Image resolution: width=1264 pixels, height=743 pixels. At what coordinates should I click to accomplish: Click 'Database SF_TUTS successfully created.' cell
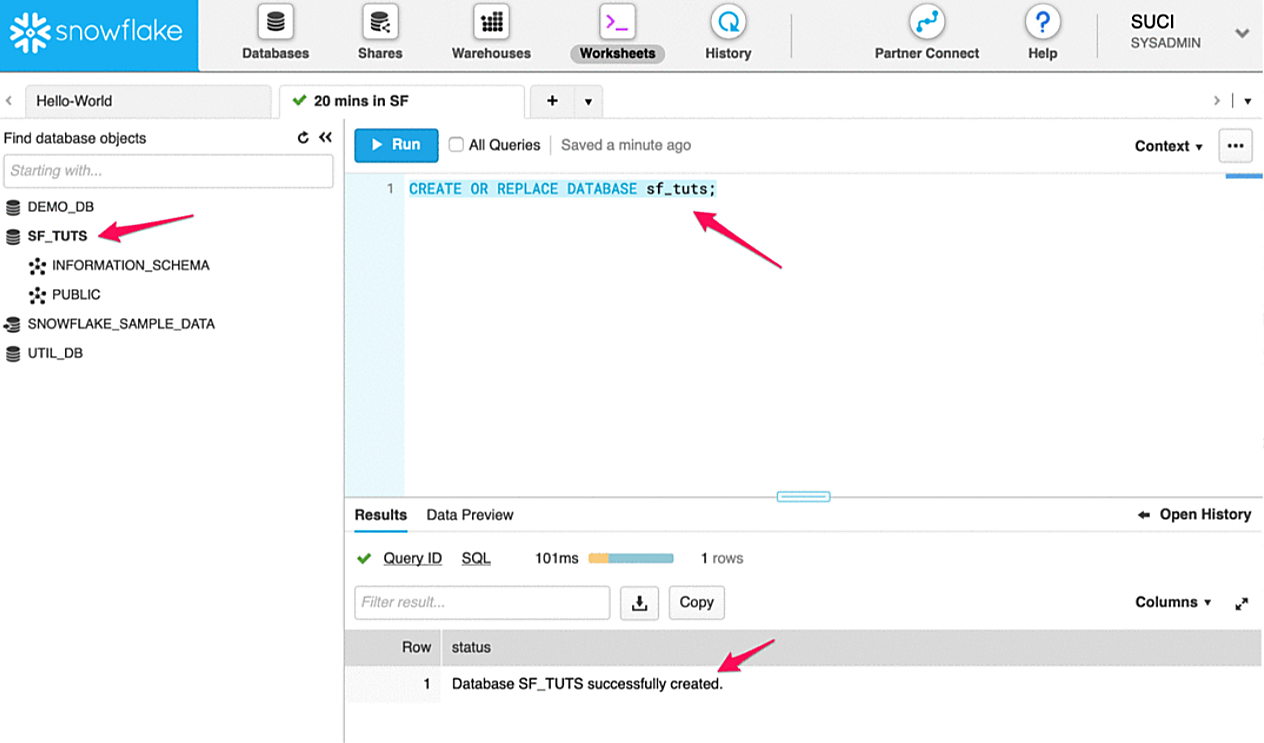pyautogui.click(x=587, y=685)
